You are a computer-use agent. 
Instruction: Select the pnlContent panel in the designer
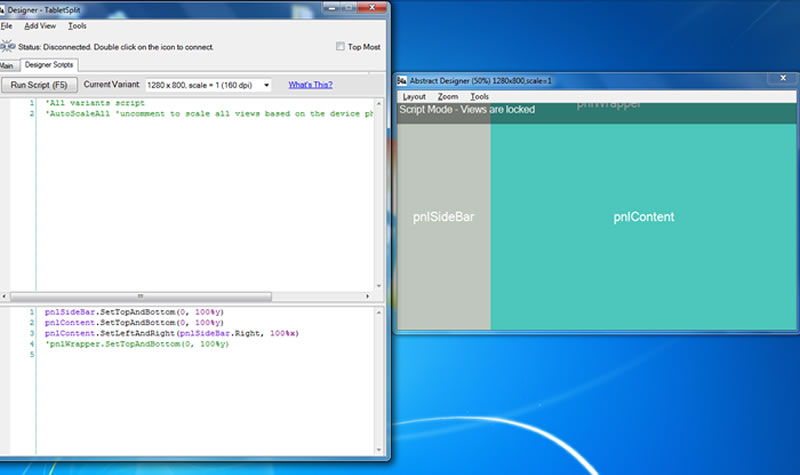click(x=644, y=217)
